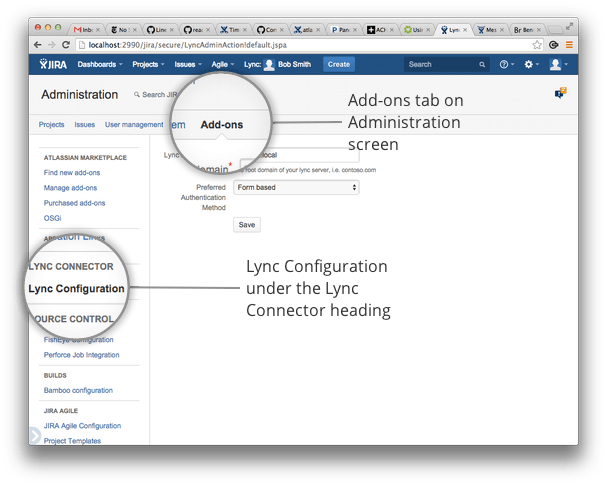Open the Purchased add-ons link
Screen dimensions: 609x486
click(74, 203)
